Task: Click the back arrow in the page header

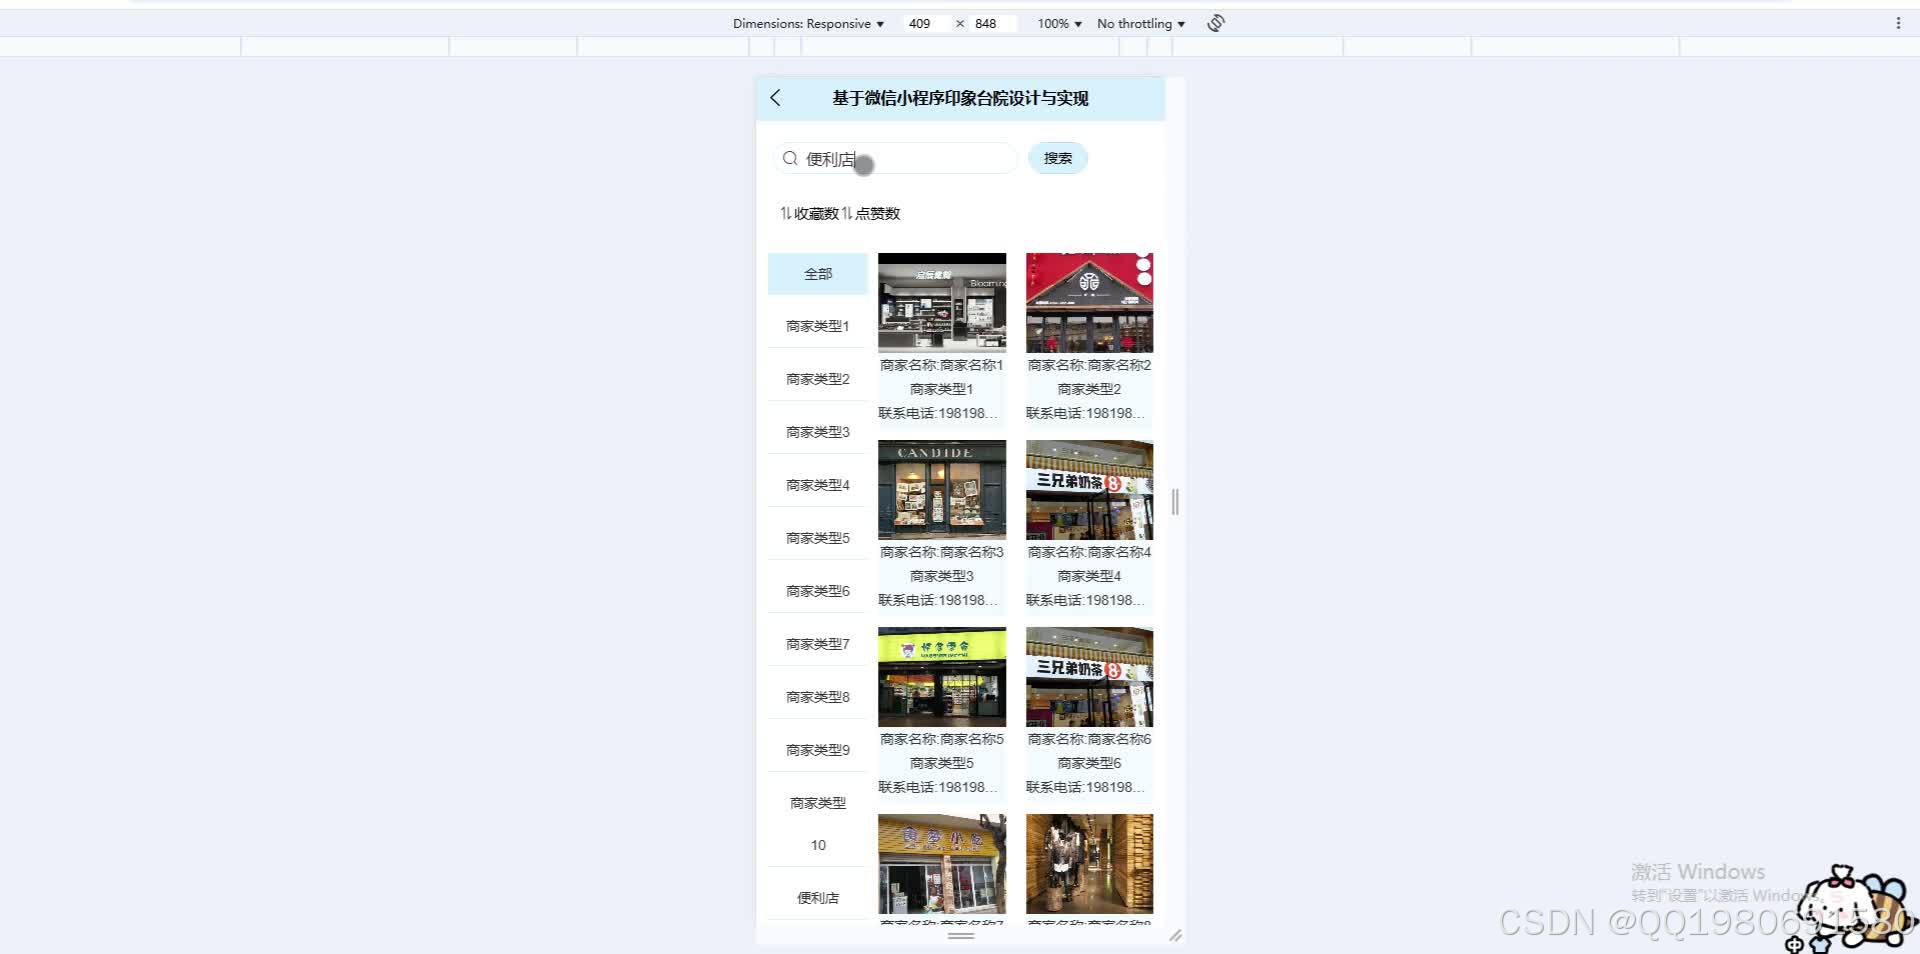Action: [776, 98]
